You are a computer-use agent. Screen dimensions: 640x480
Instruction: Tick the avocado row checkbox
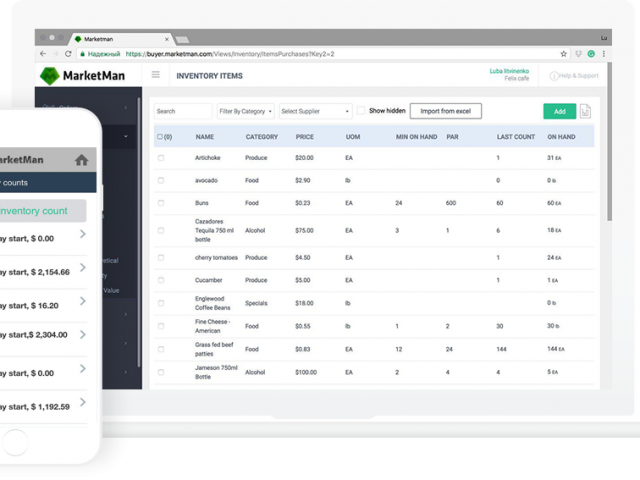(161, 180)
